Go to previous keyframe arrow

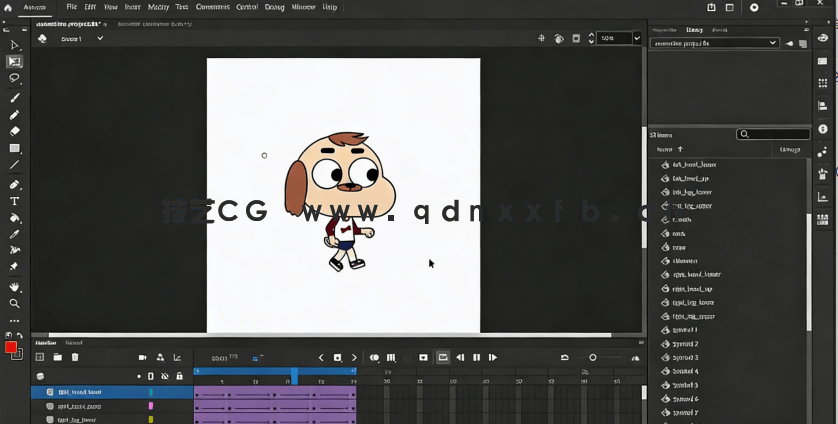[x=321, y=357]
